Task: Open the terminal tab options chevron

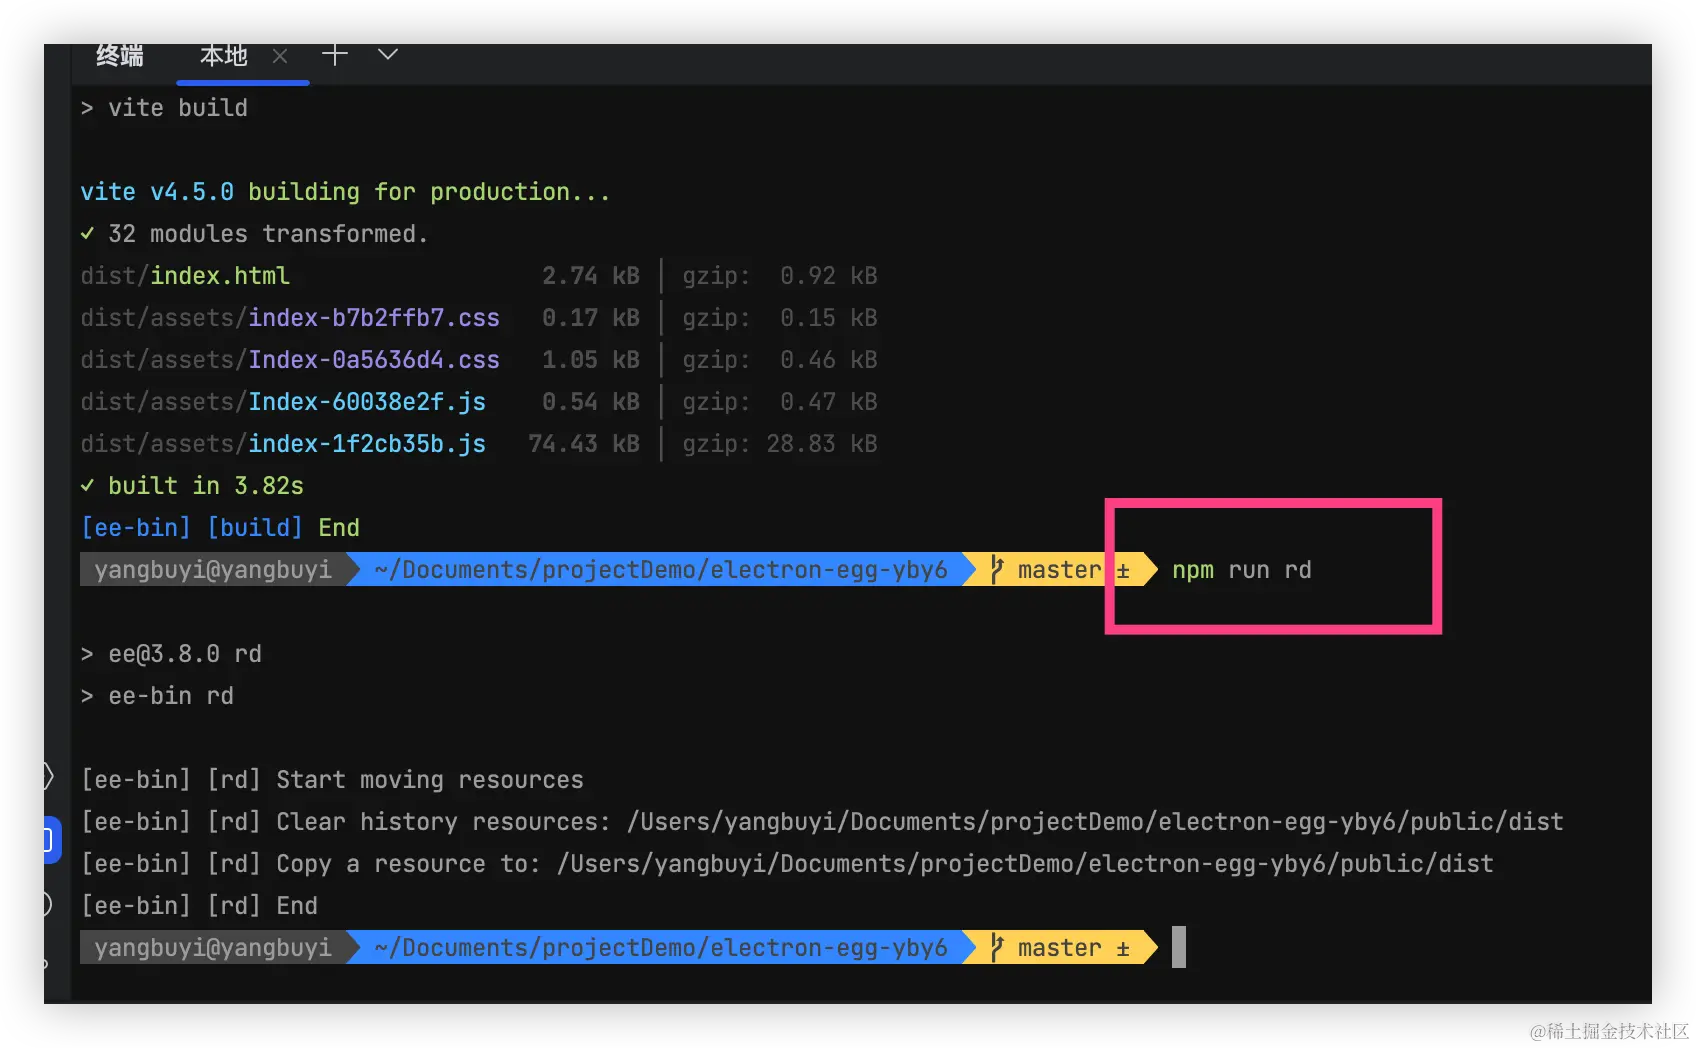Action: [x=388, y=54]
